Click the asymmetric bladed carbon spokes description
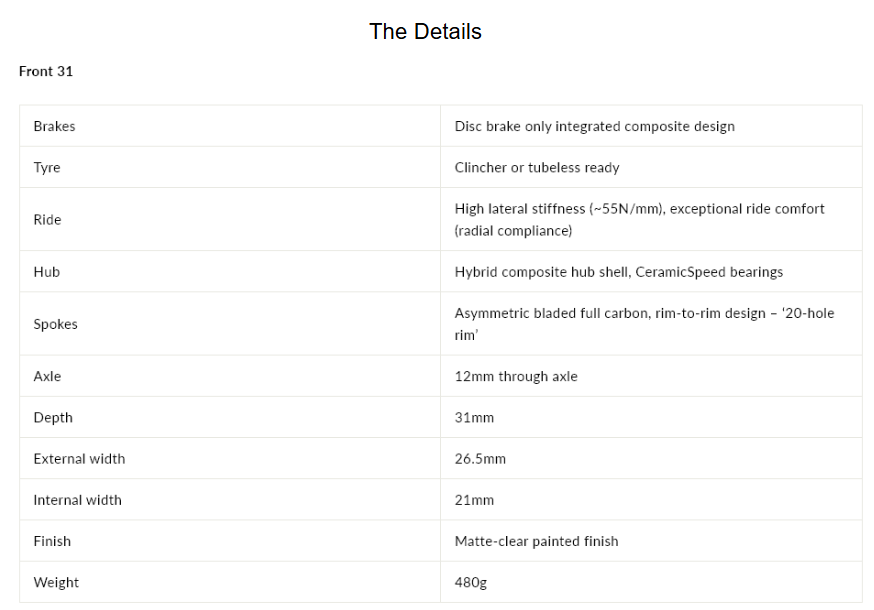The width and height of the screenshot is (874, 610). [x=644, y=324]
